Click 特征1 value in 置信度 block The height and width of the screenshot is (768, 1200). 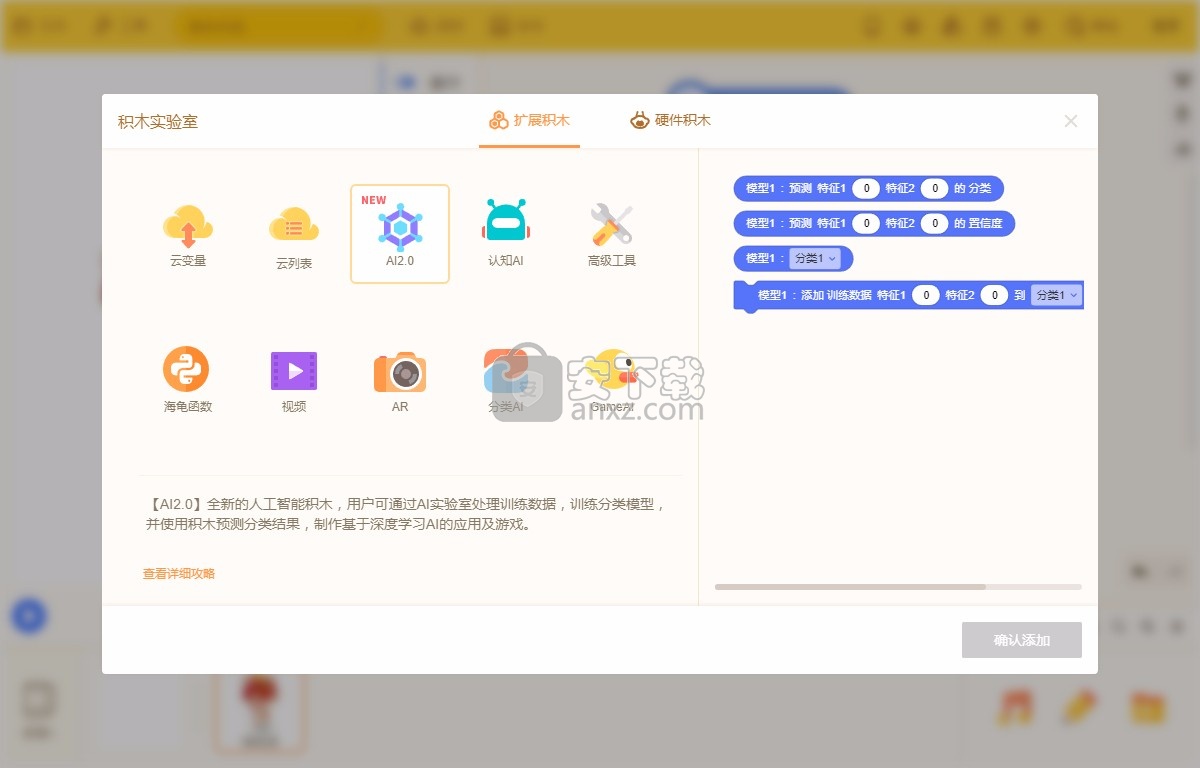coord(866,223)
